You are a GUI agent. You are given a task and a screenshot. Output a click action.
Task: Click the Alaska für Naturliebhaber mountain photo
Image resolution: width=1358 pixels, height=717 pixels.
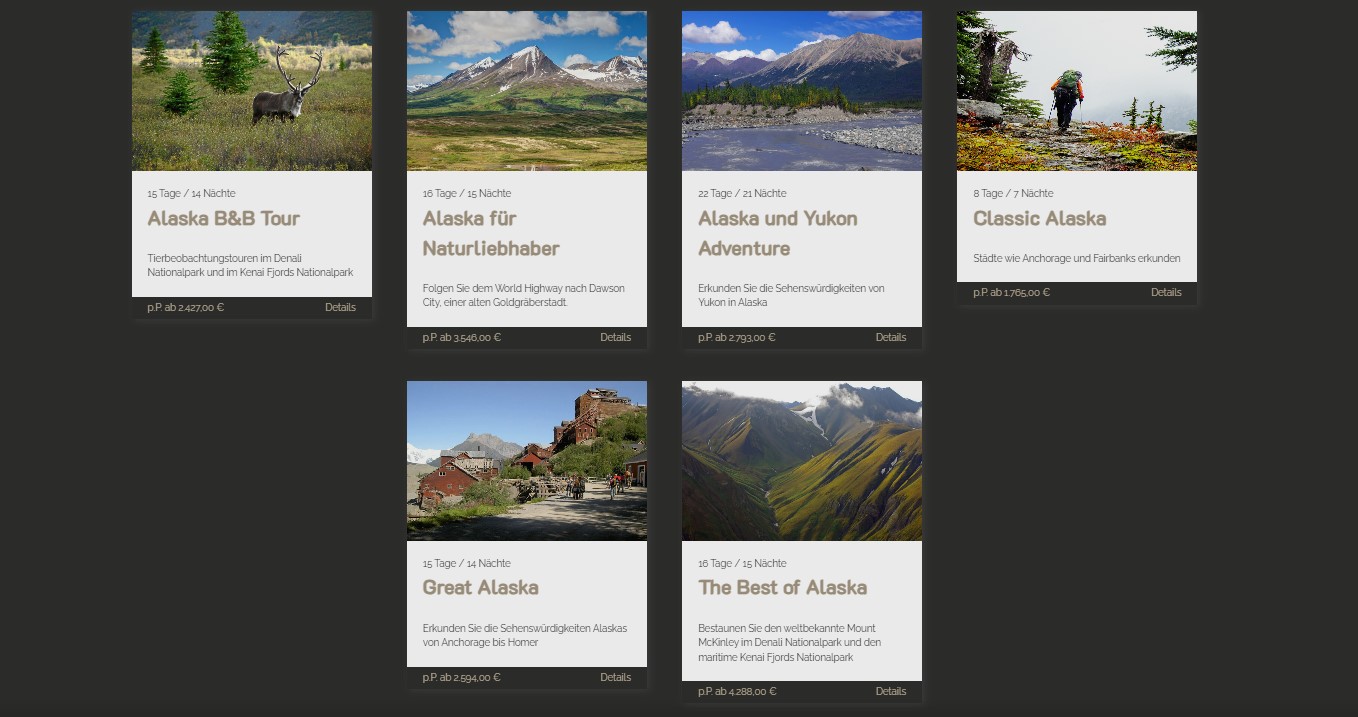tap(527, 91)
